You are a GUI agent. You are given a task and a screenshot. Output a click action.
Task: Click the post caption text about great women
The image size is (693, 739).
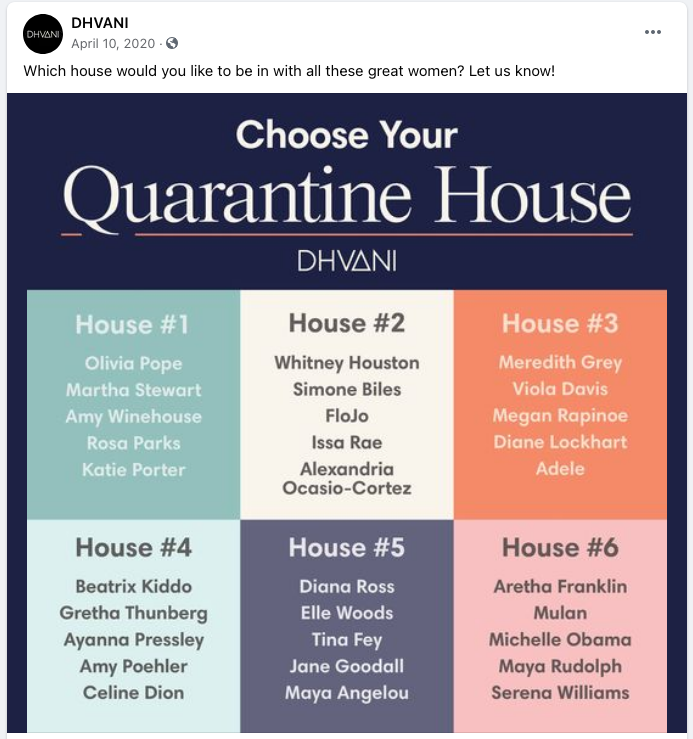click(x=289, y=71)
